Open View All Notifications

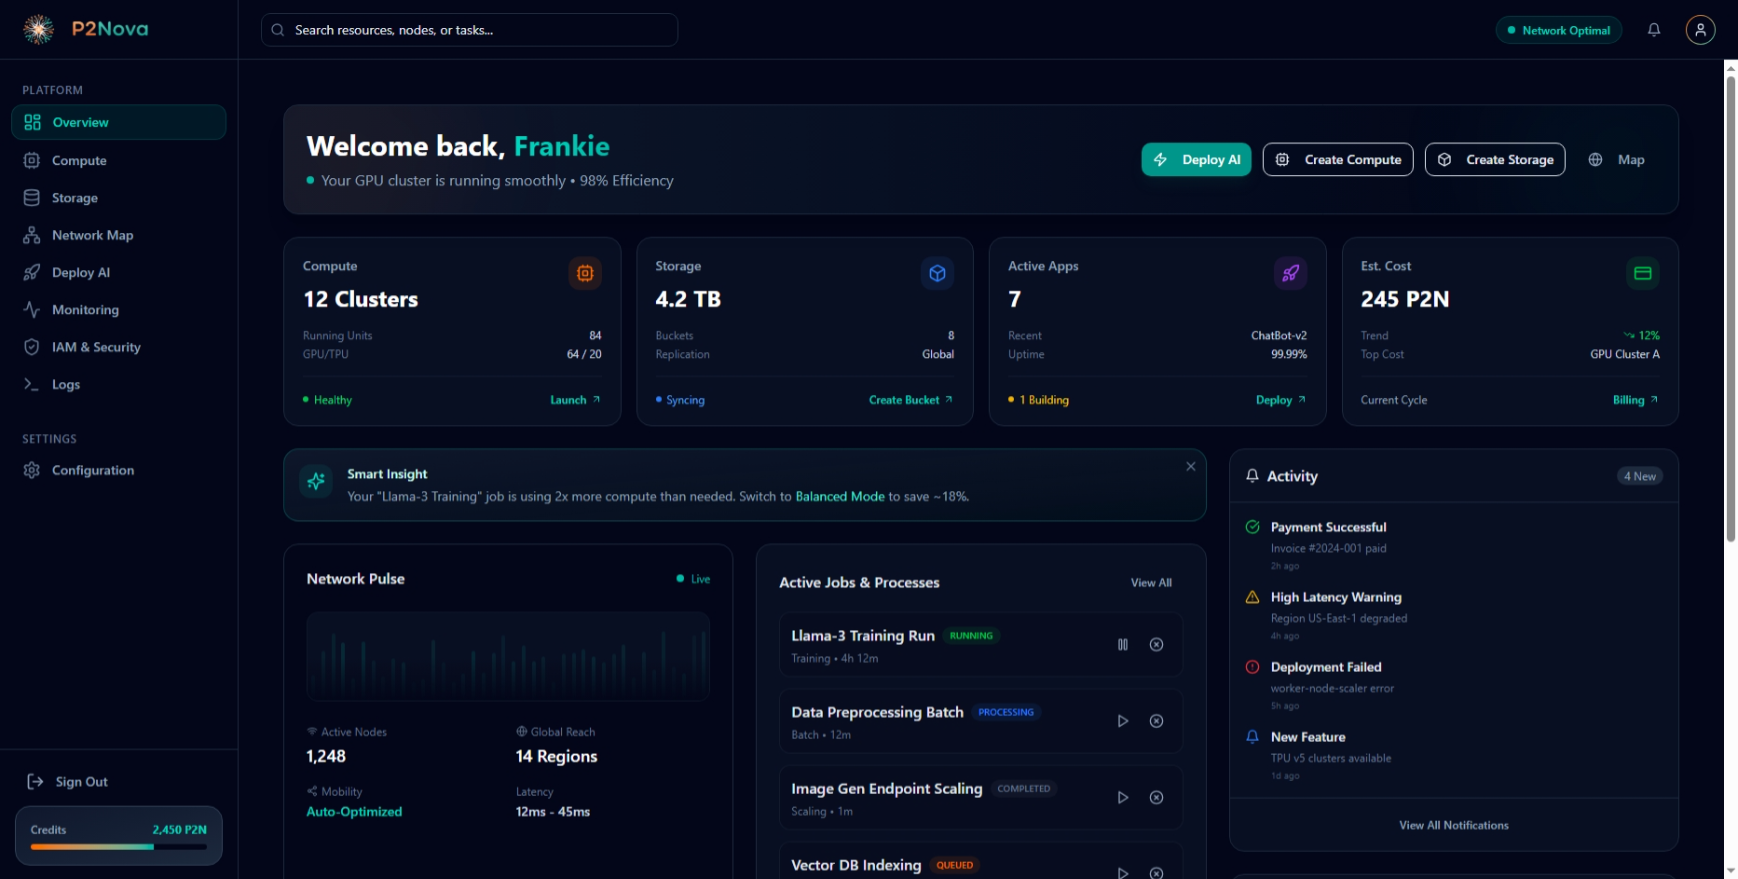click(x=1453, y=825)
